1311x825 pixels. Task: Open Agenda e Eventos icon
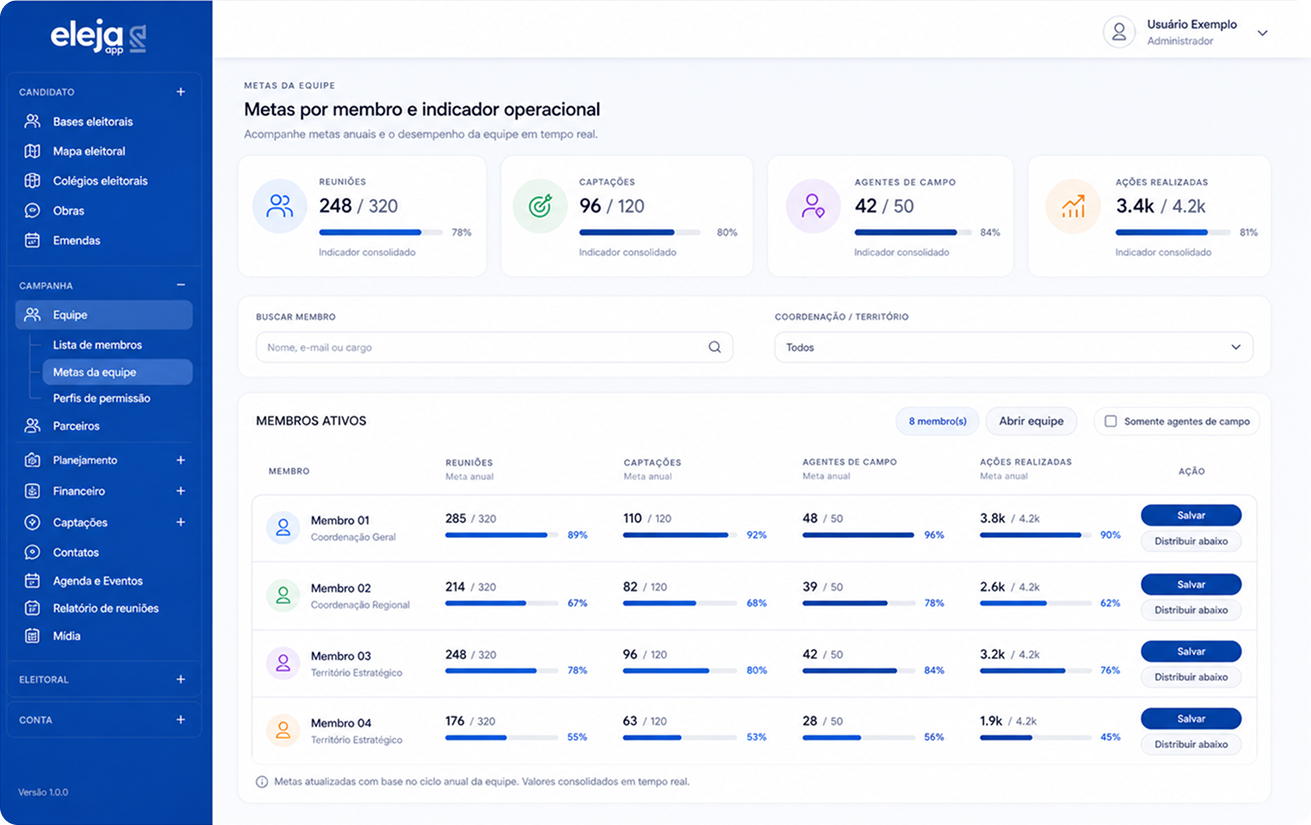pyautogui.click(x=32, y=581)
